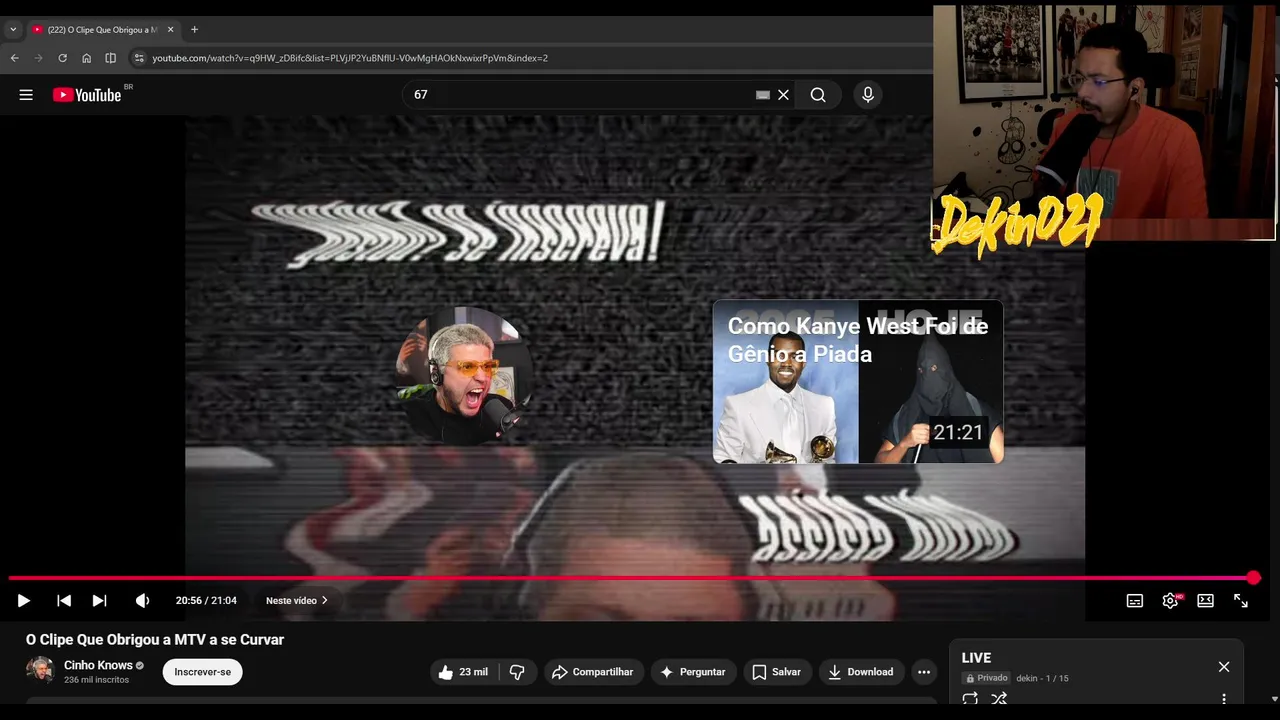The height and width of the screenshot is (720, 1280).
Task: Click the address bar URL
Action: pyautogui.click(x=350, y=58)
